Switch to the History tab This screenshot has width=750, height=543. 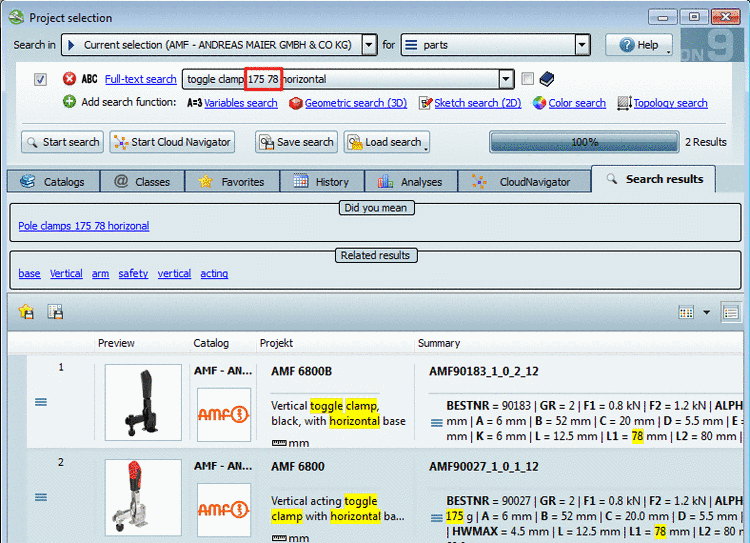322,182
